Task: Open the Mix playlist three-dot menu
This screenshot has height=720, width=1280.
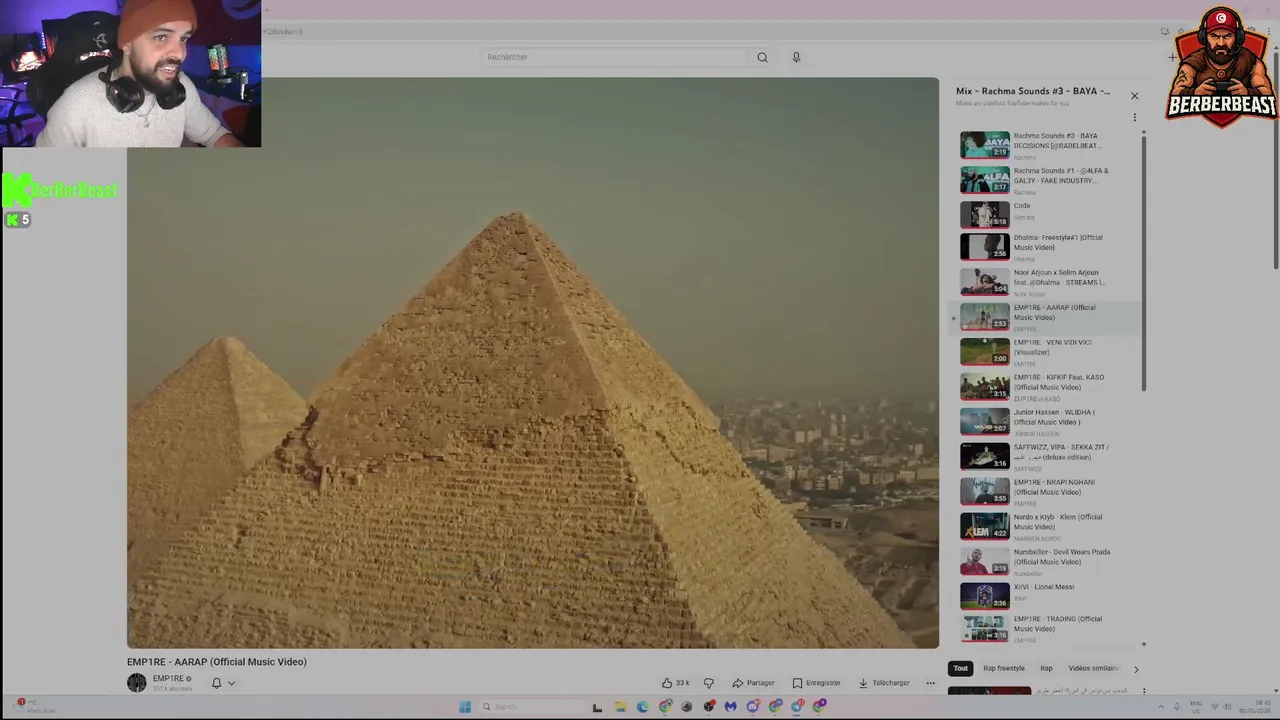Action: 1134,117
